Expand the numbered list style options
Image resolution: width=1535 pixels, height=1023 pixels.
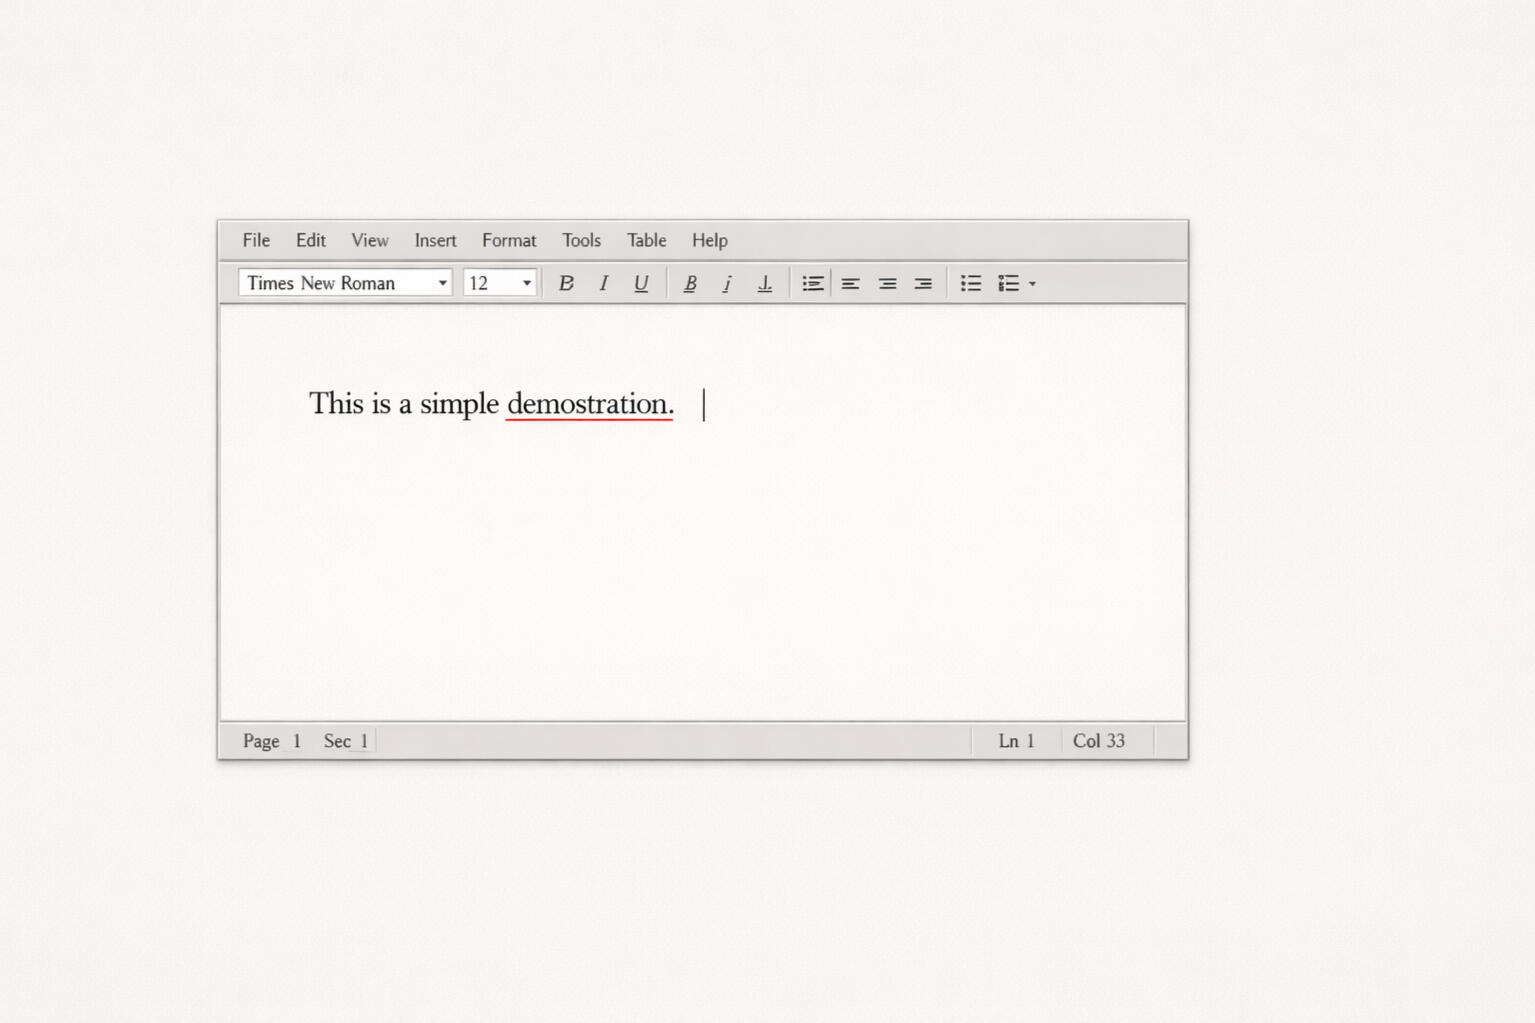pos(1033,283)
